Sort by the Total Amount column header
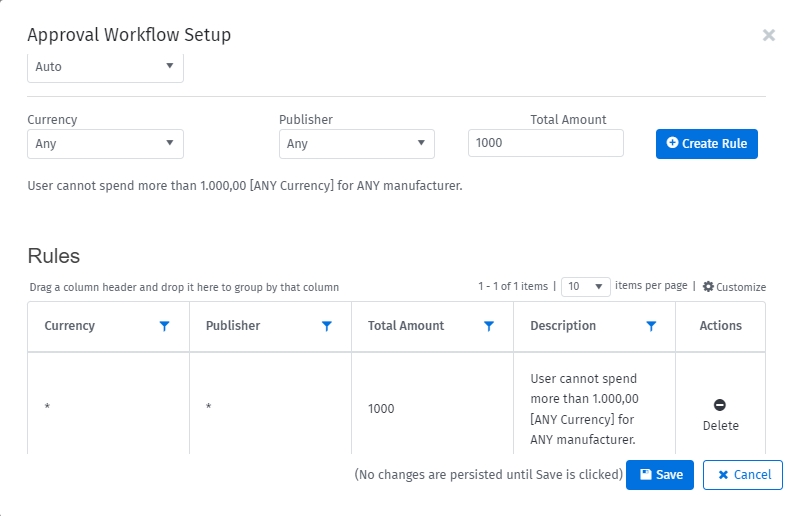 click(406, 326)
